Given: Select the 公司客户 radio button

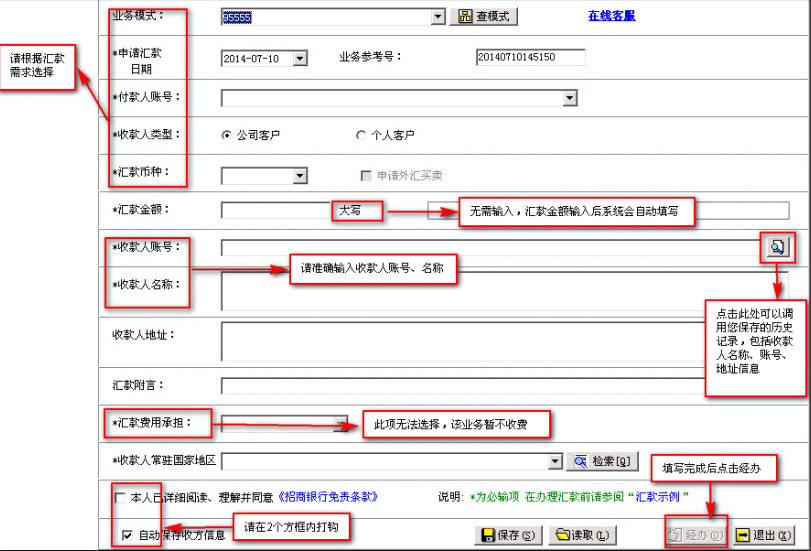Looking at the screenshot, I should 227,135.
